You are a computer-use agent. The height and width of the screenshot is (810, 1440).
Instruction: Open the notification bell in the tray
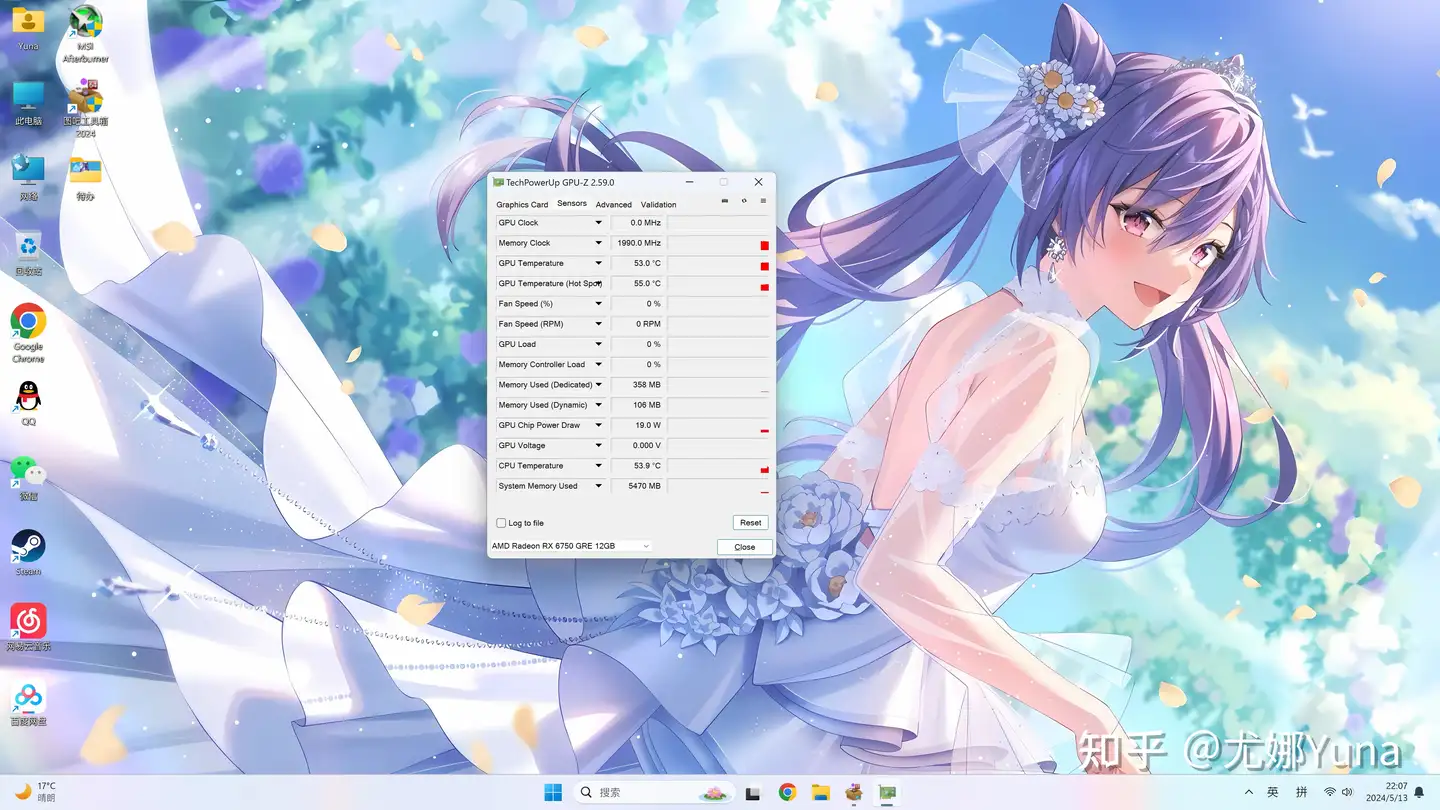[x=1419, y=792]
